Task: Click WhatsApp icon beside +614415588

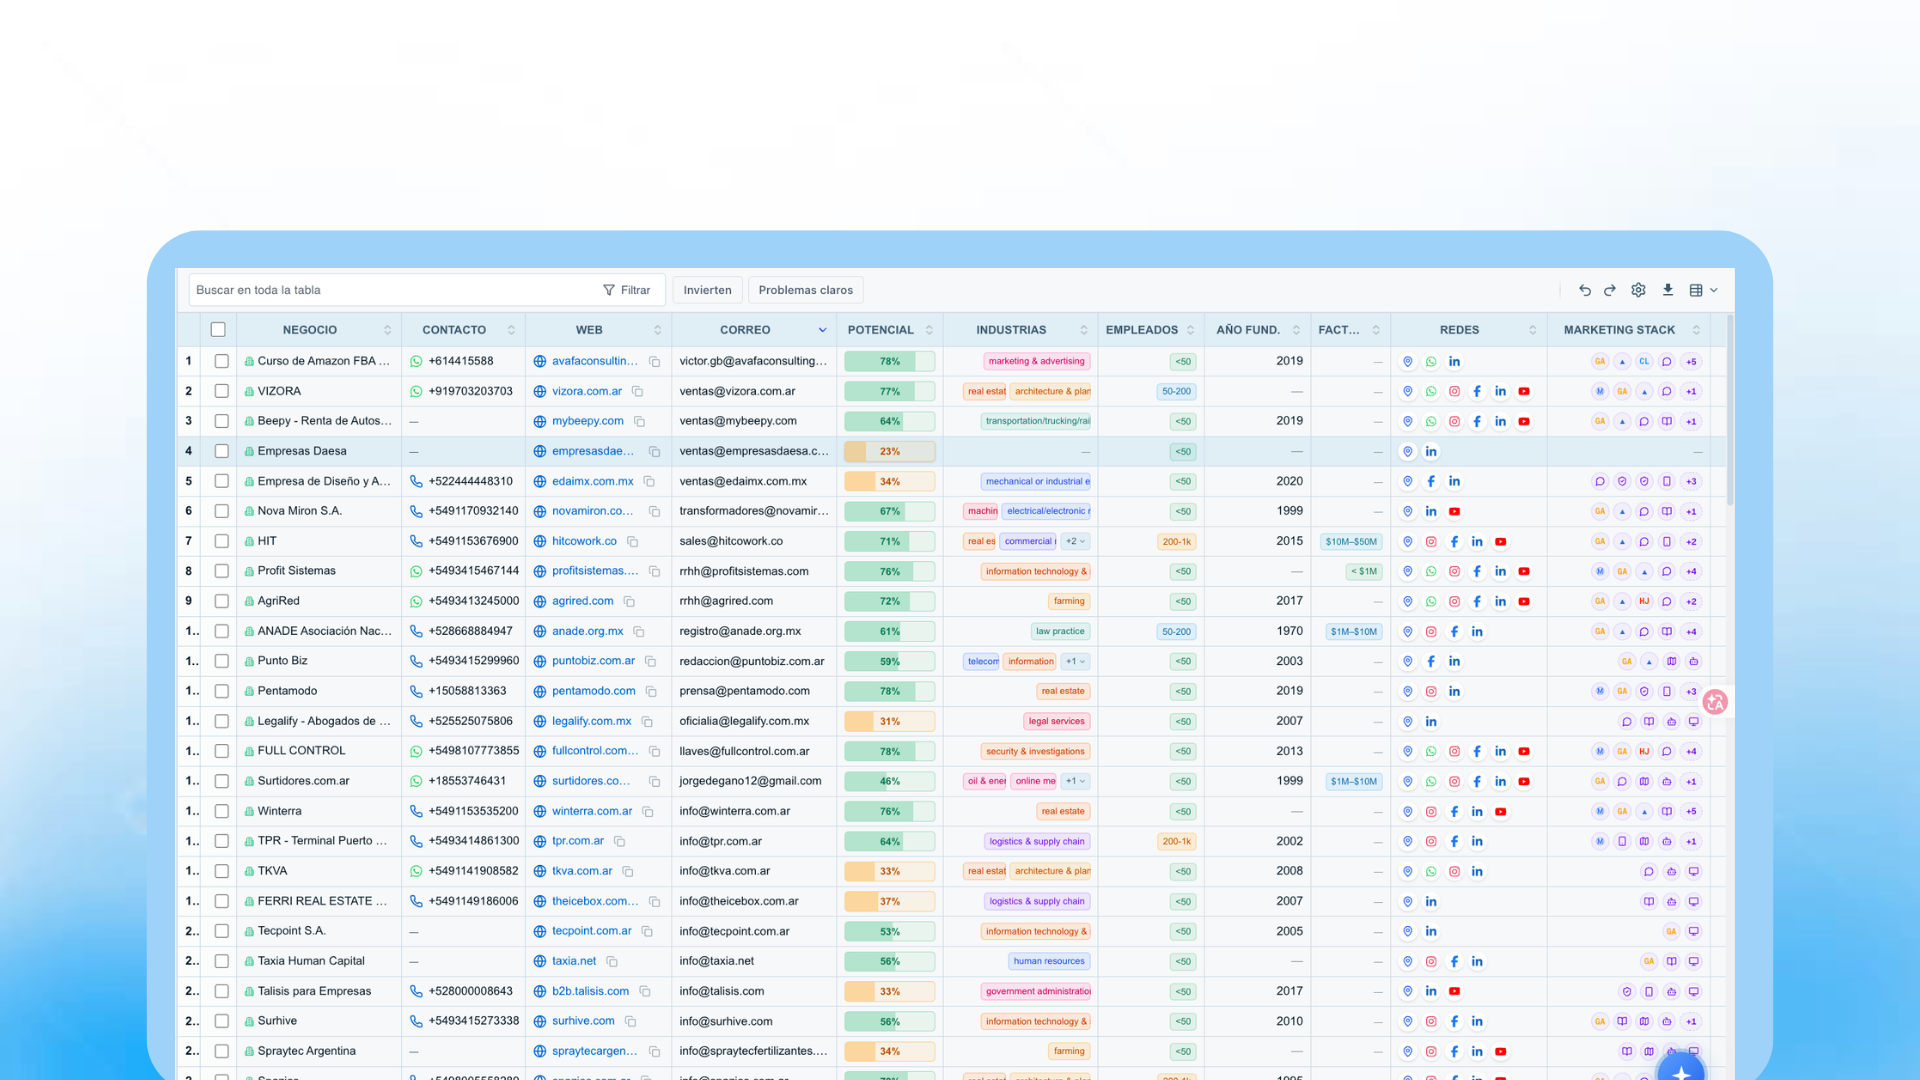Action: (x=416, y=361)
